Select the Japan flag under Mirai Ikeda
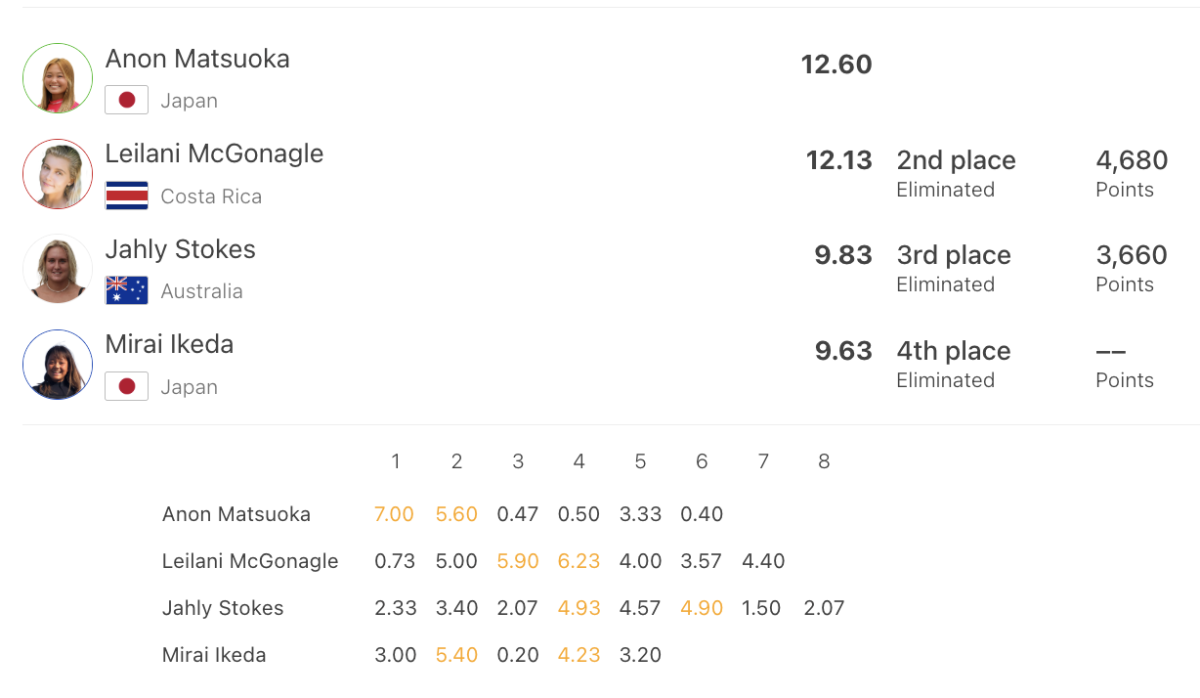The image size is (1200, 698). [127, 387]
